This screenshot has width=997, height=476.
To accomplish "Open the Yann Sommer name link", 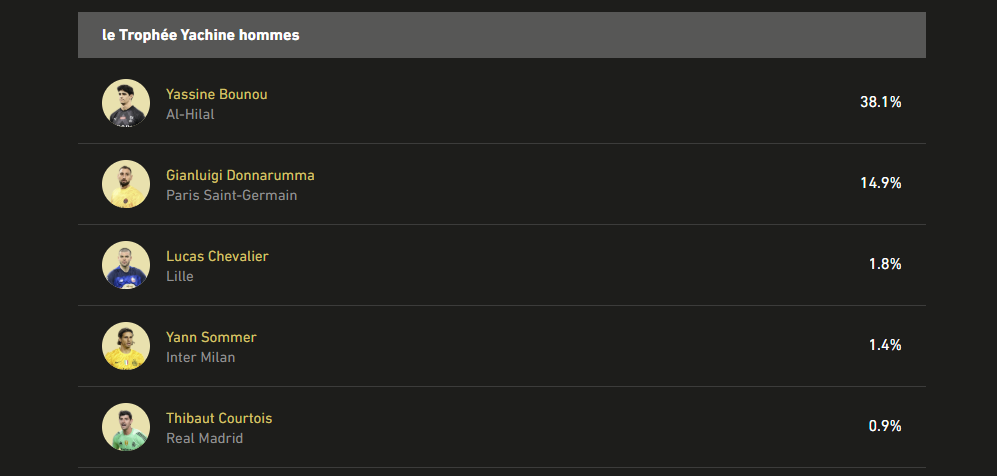I will (x=211, y=337).
